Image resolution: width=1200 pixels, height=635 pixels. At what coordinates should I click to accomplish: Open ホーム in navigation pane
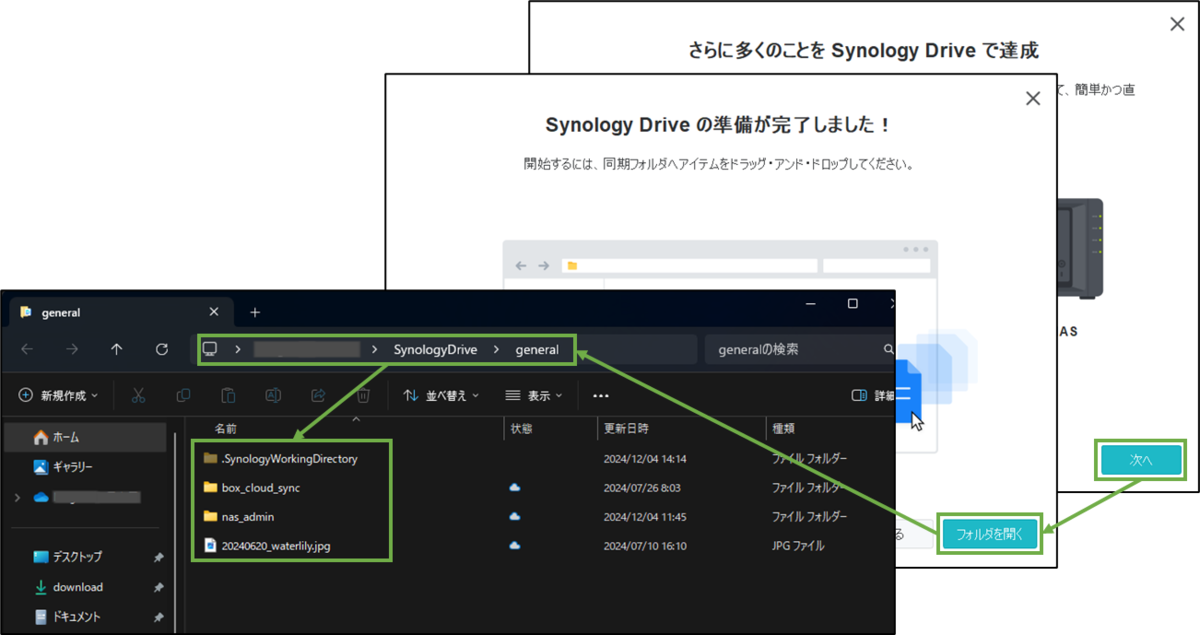pos(86,437)
